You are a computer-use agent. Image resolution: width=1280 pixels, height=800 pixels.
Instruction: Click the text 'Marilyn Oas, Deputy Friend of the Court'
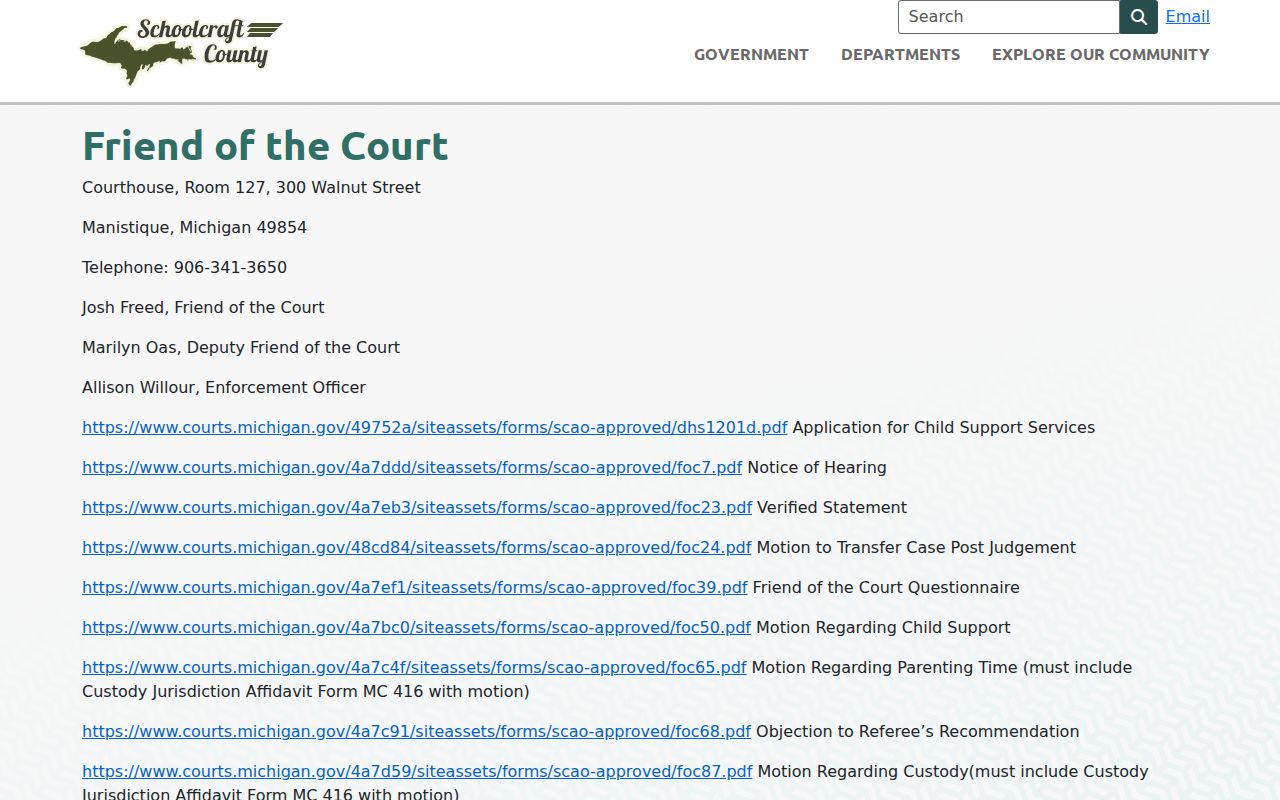pos(241,347)
